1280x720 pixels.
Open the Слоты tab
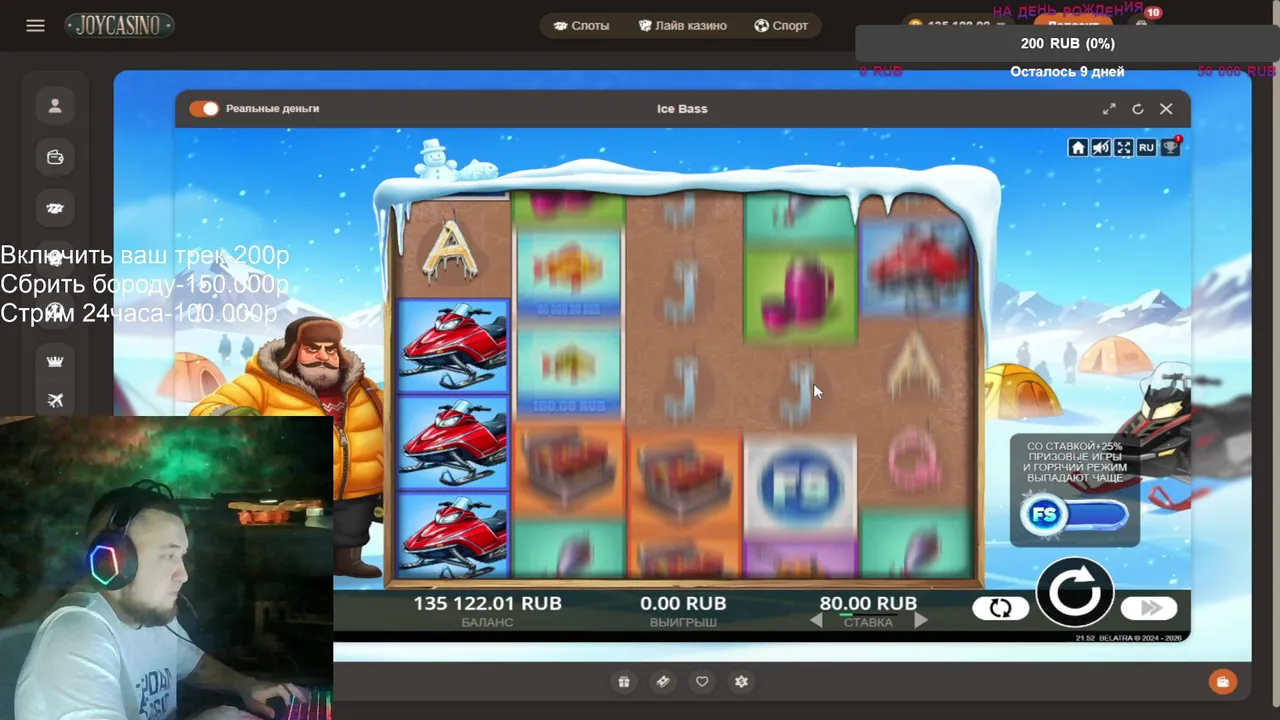(581, 26)
